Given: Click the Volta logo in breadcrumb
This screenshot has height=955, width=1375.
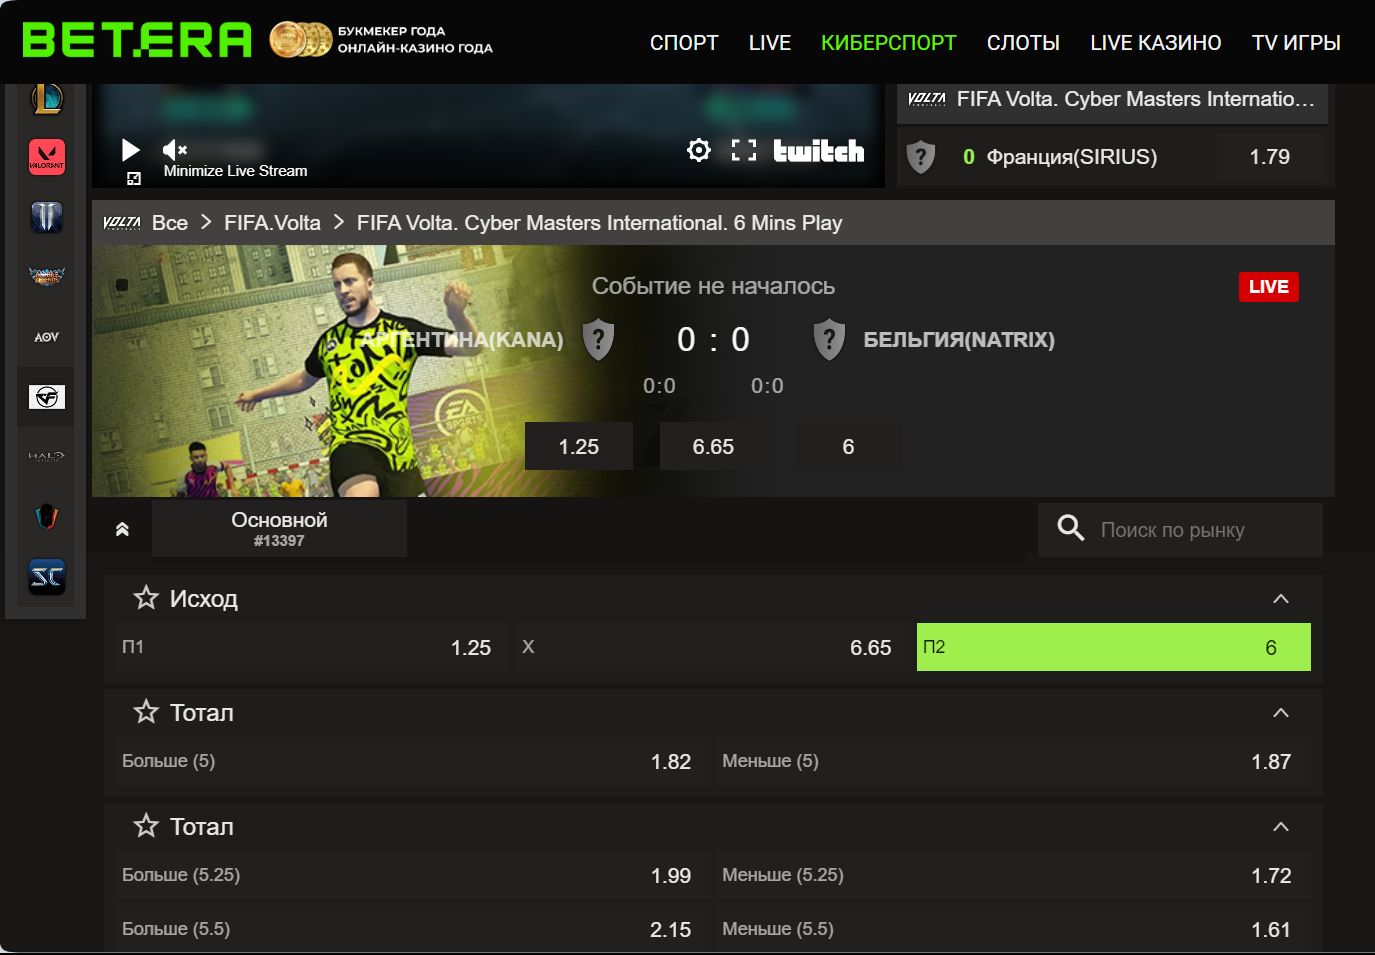Looking at the screenshot, I should tap(122, 223).
